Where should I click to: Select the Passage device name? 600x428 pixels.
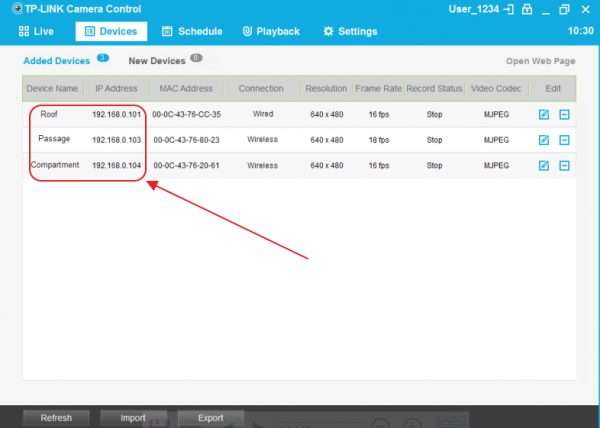[x=54, y=138]
